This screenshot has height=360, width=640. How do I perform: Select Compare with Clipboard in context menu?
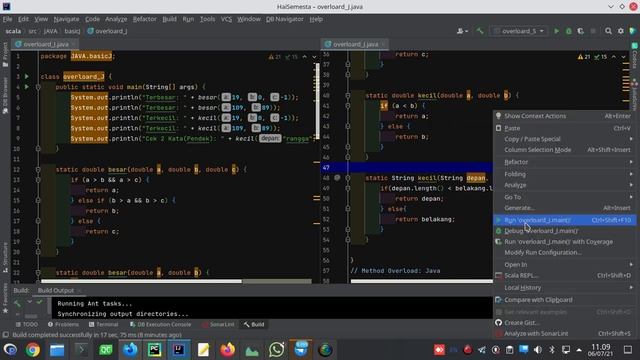point(565,300)
